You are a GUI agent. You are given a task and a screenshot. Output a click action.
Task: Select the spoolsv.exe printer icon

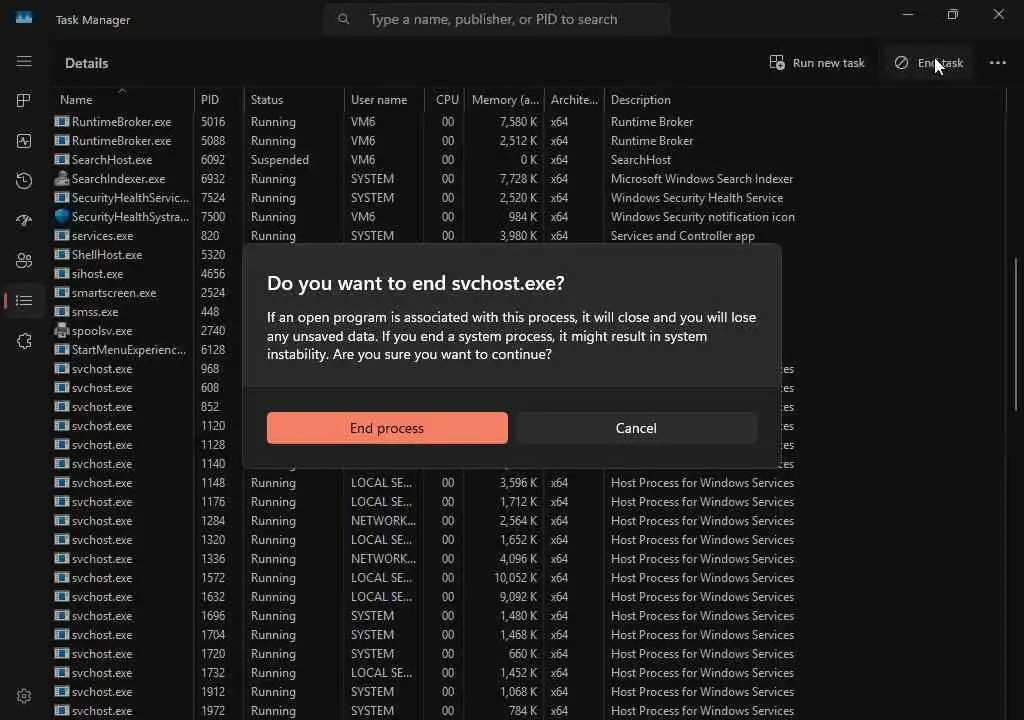coord(62,331)
